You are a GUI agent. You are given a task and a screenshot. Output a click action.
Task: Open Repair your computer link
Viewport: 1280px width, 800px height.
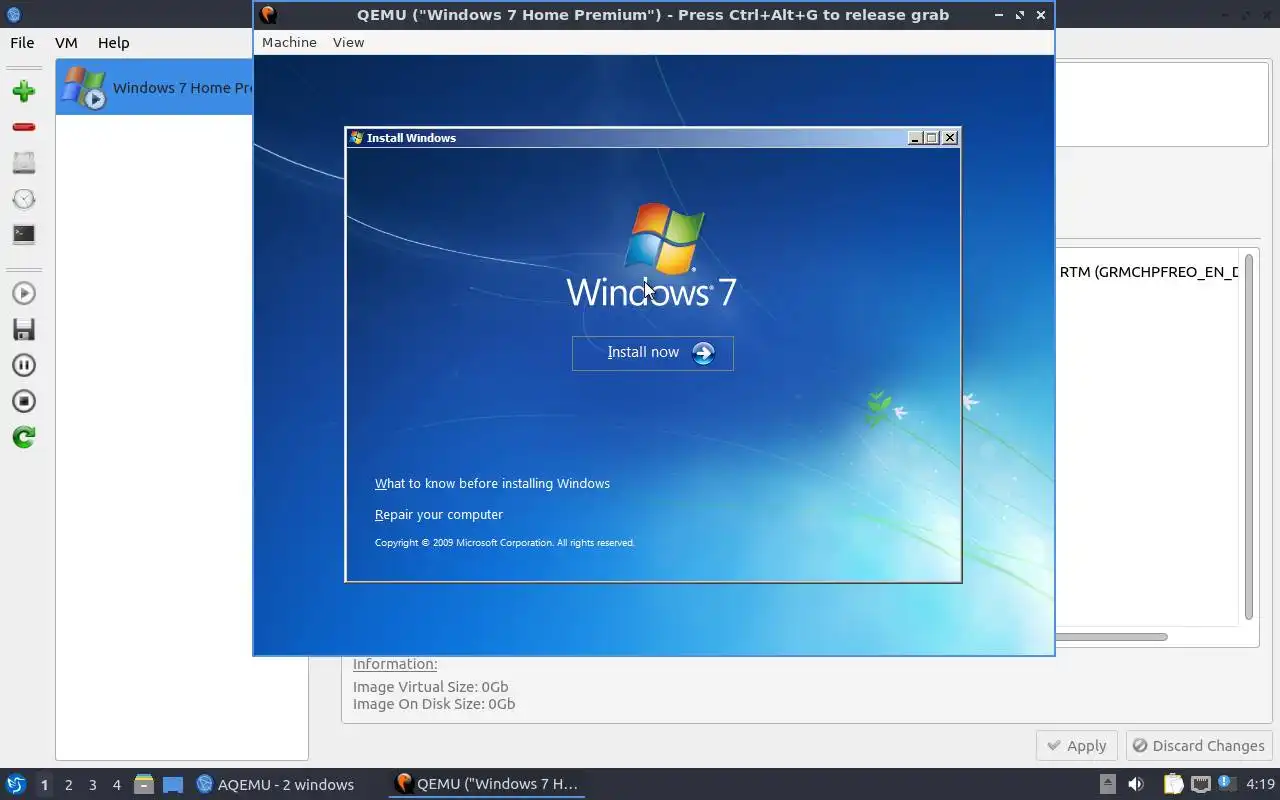439,514
